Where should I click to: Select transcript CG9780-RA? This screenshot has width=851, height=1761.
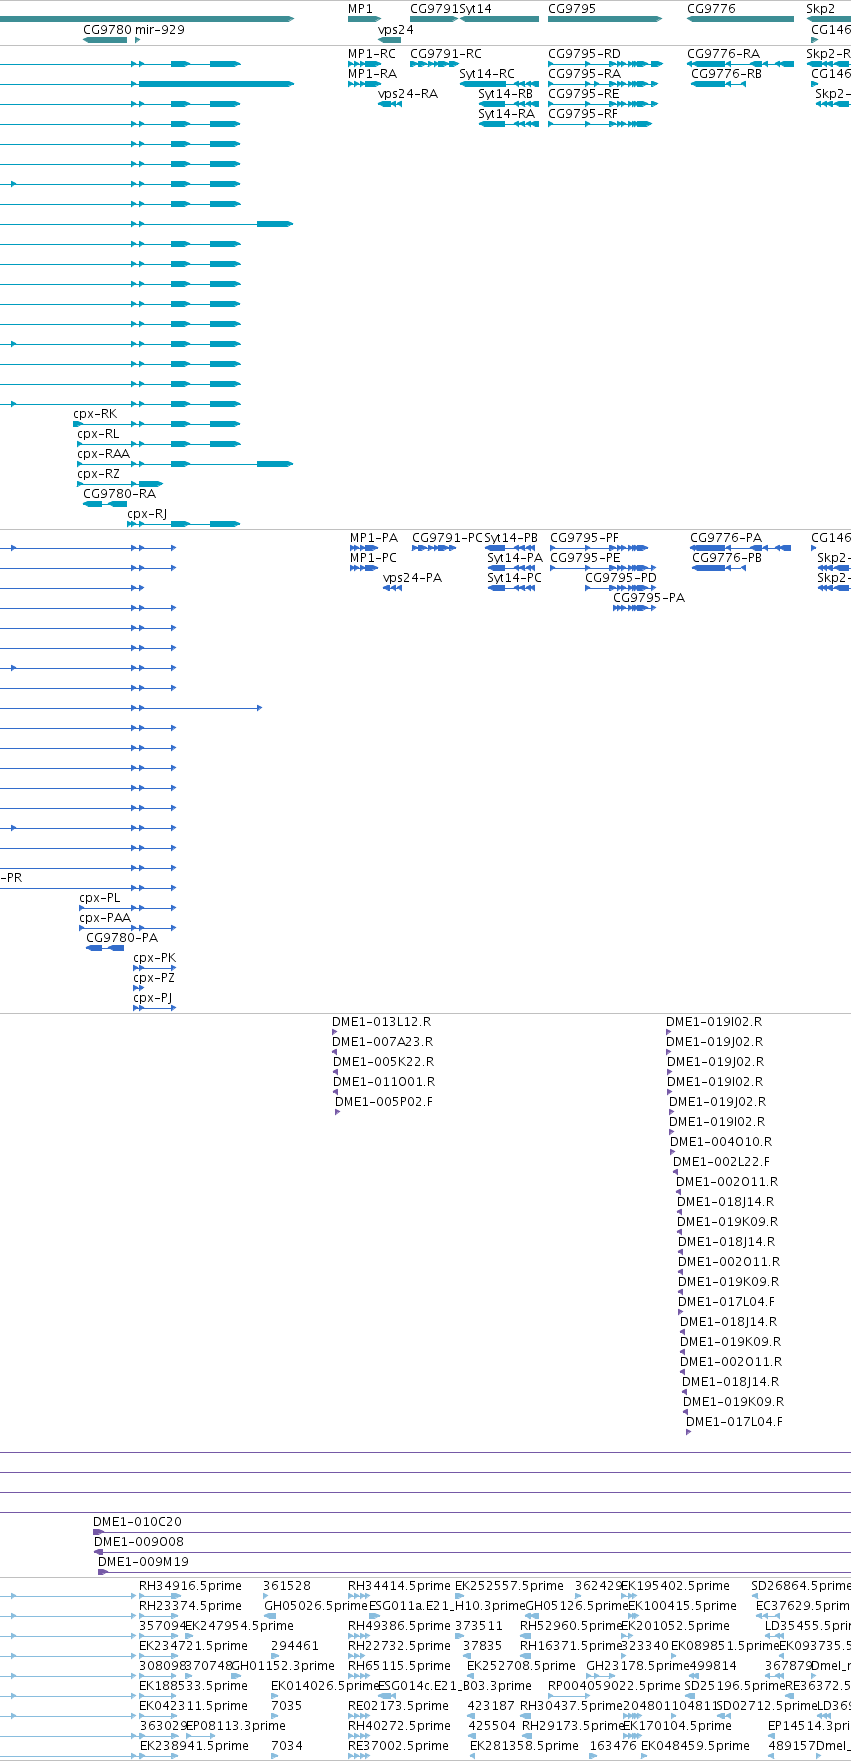click(119, 494)
